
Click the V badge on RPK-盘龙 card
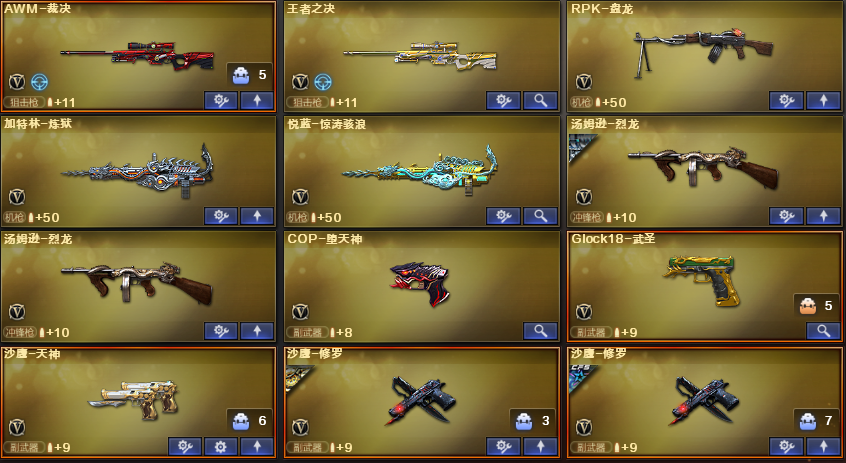click(x=583, y=82)
